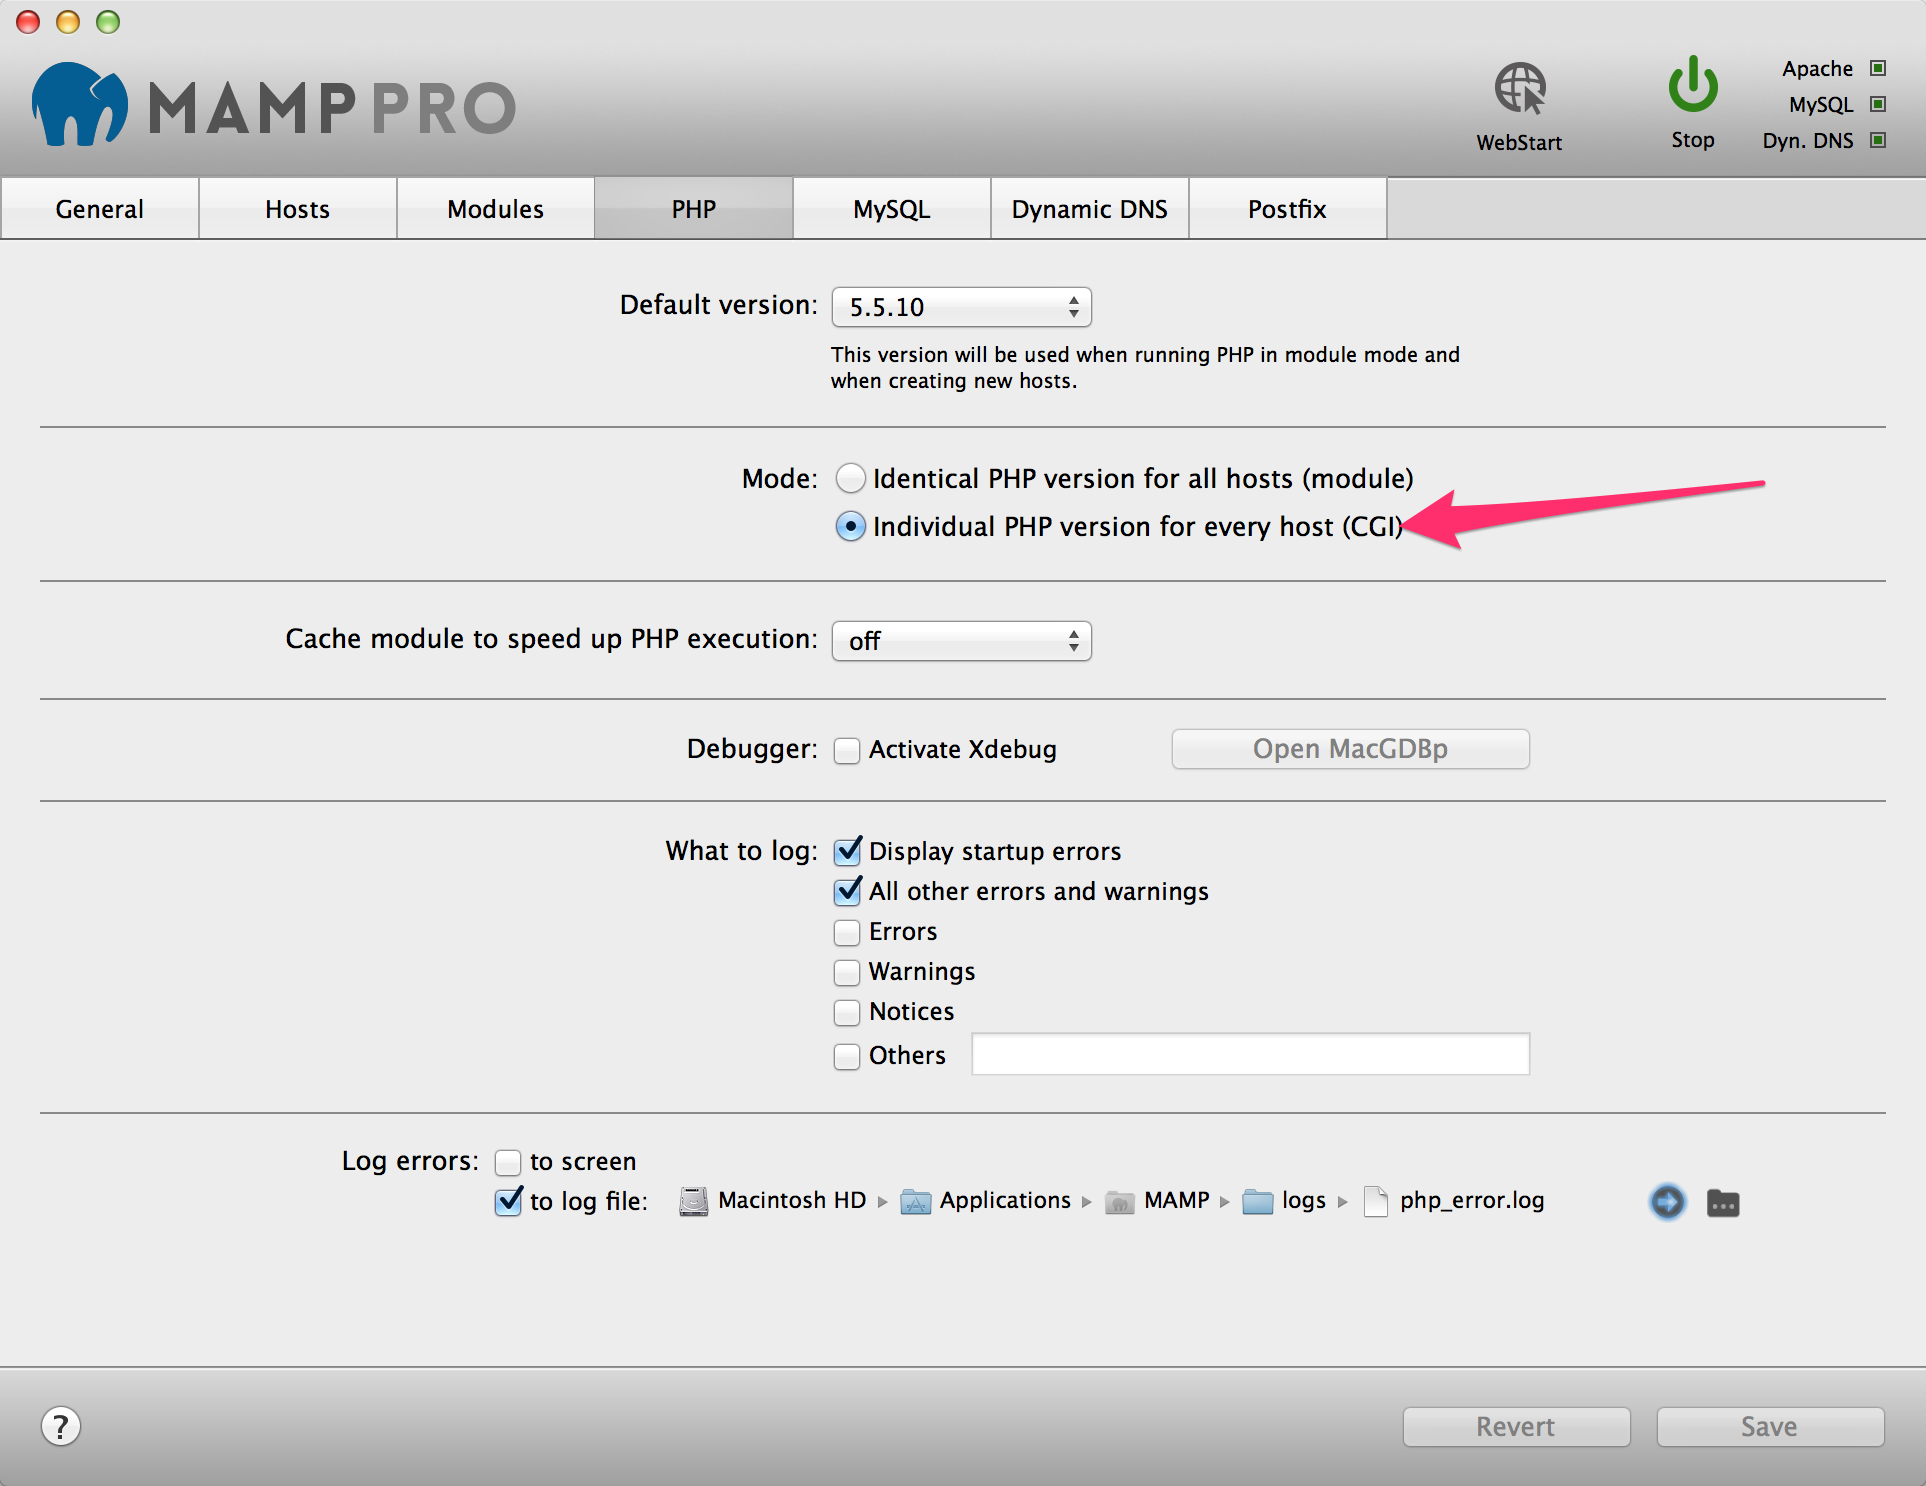This screenshot has height=1486, width=1926.
Task: Open WebStart globe icon
Action: (x=1520, y=89)
